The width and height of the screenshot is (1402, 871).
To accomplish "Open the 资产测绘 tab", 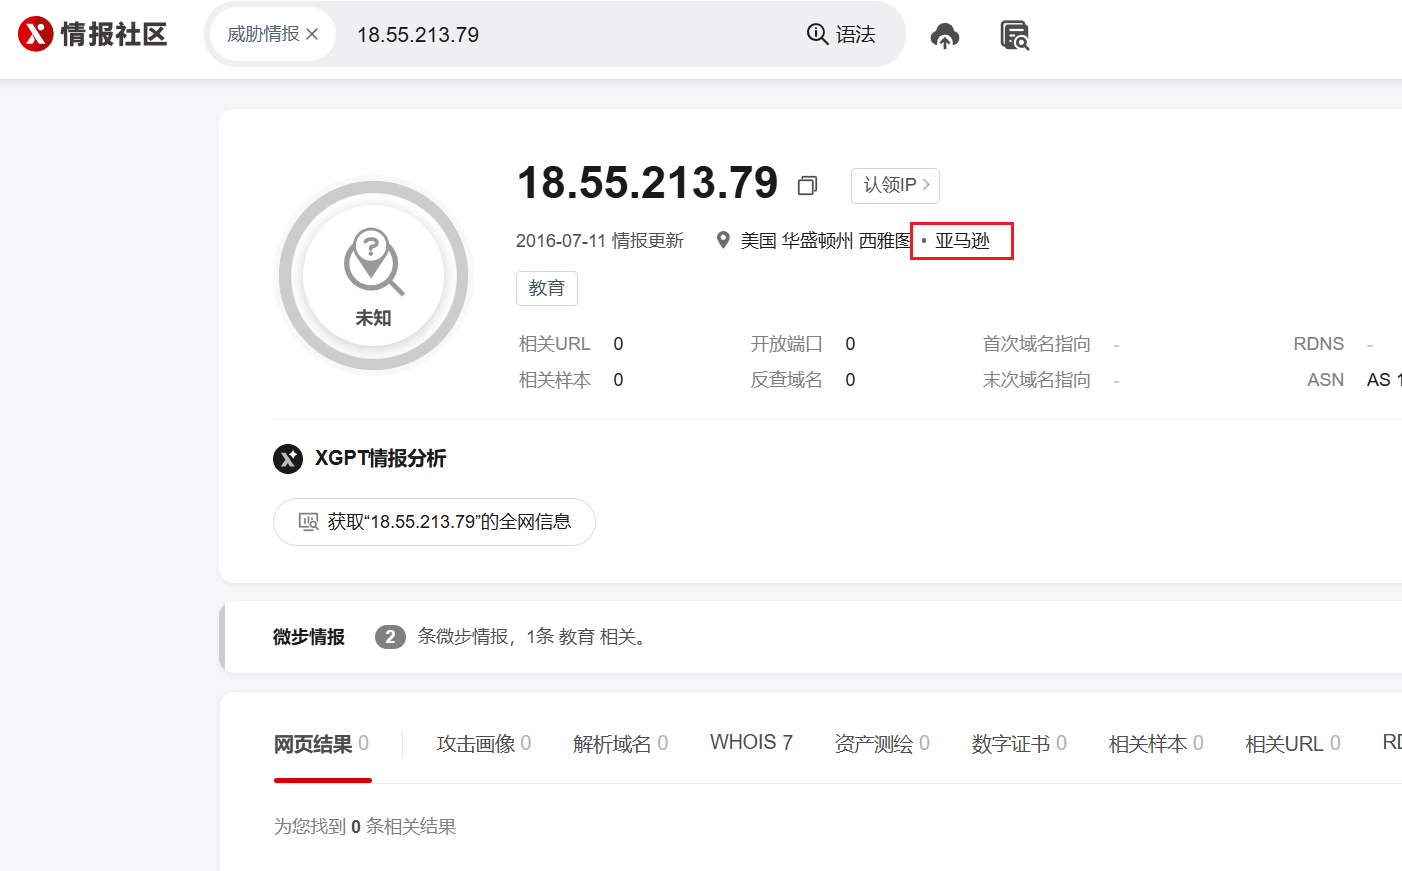I will point(882,743).
